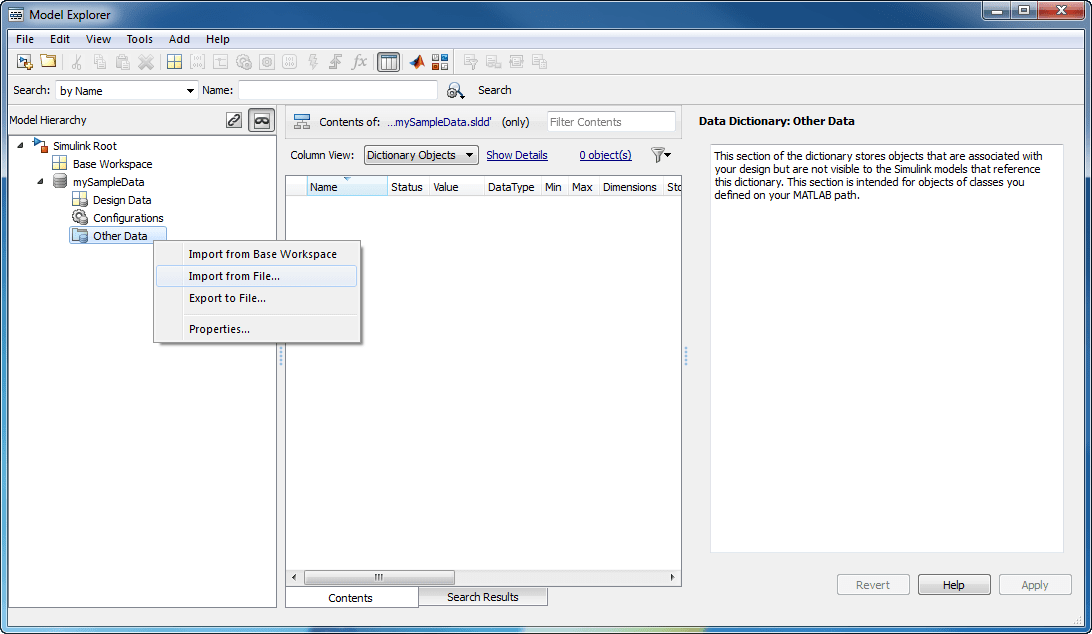
Task: Click the Cut scissors icon
Action: coord(77,62)
